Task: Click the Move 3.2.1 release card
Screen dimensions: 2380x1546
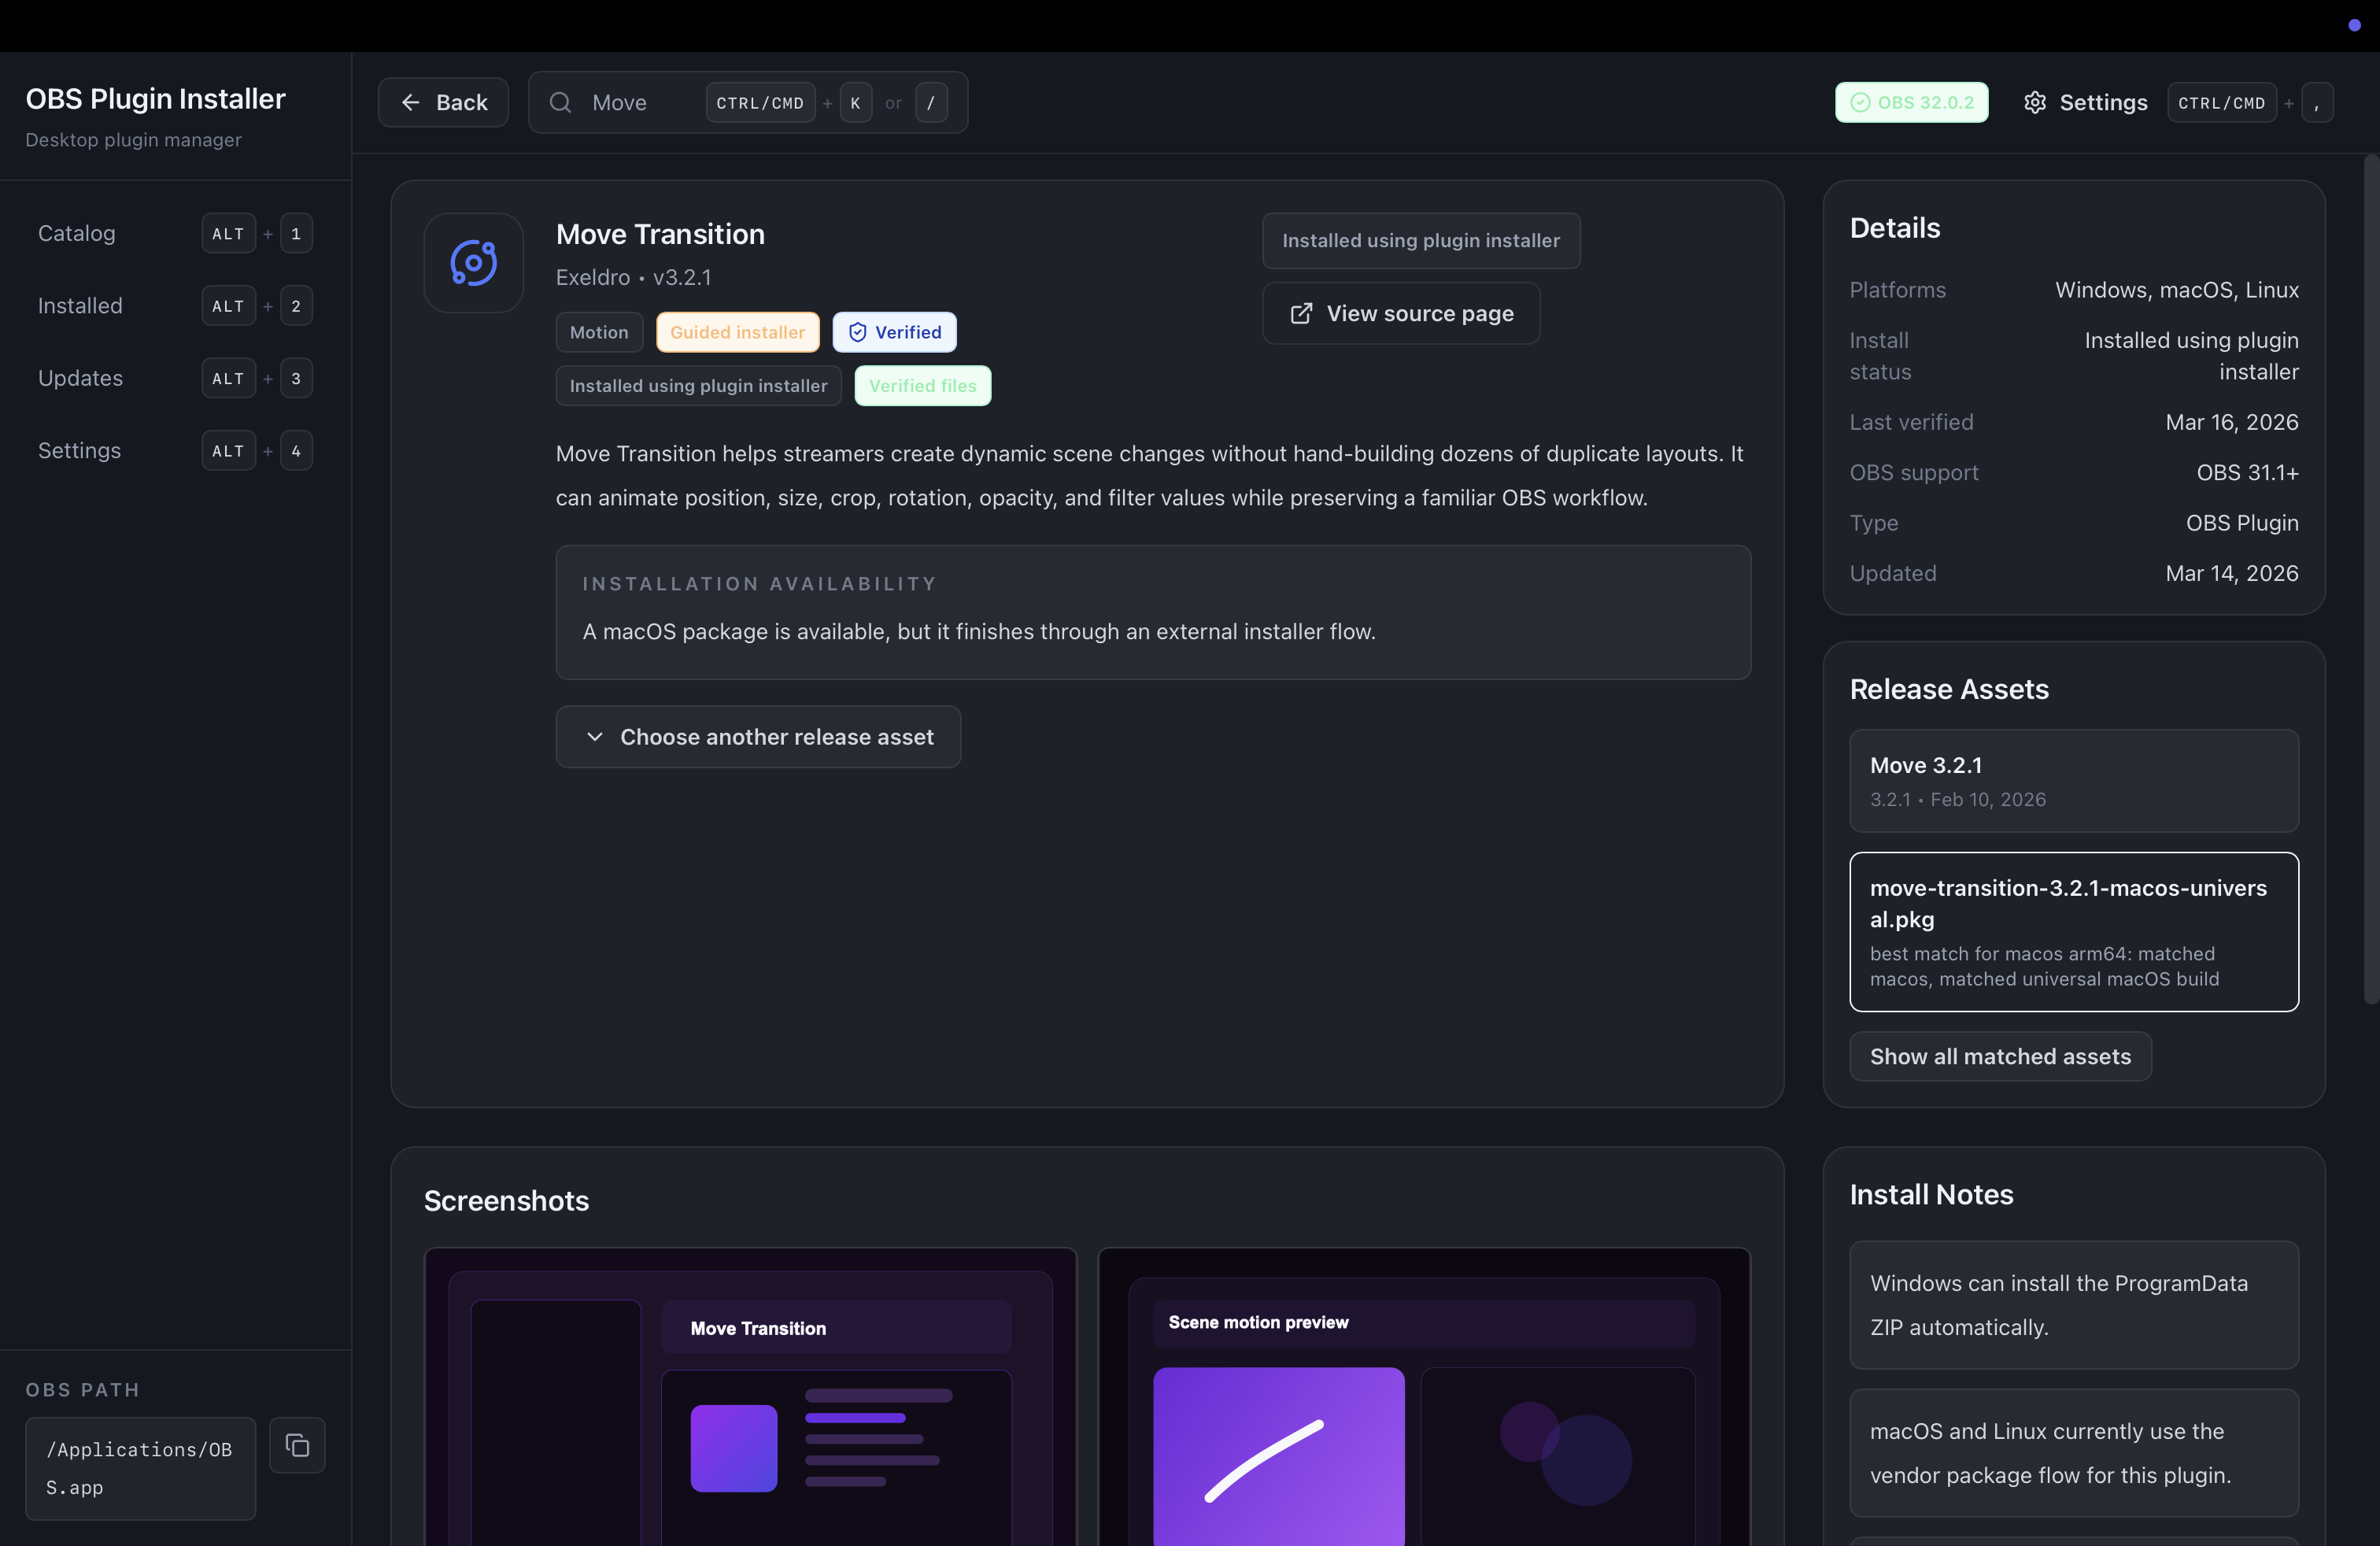Action: pos(2074,780)
